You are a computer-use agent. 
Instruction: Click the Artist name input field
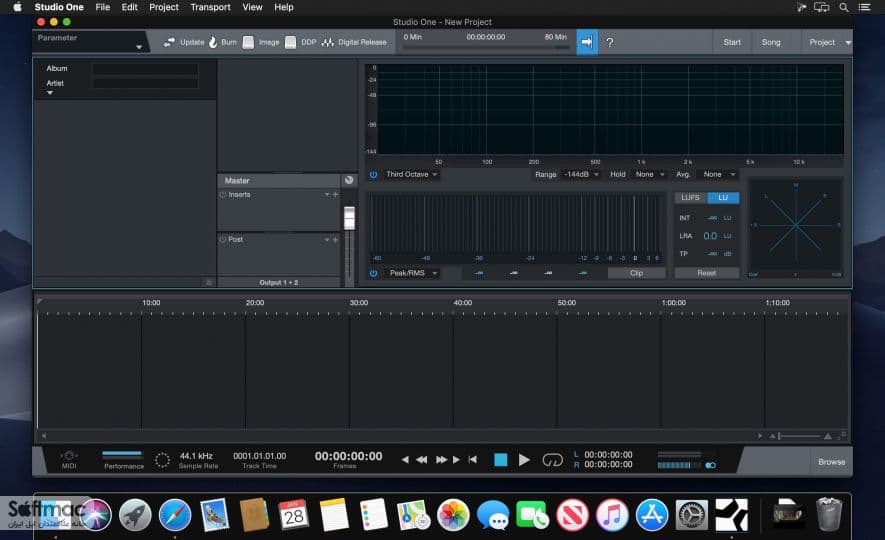[x=145, y=83]
